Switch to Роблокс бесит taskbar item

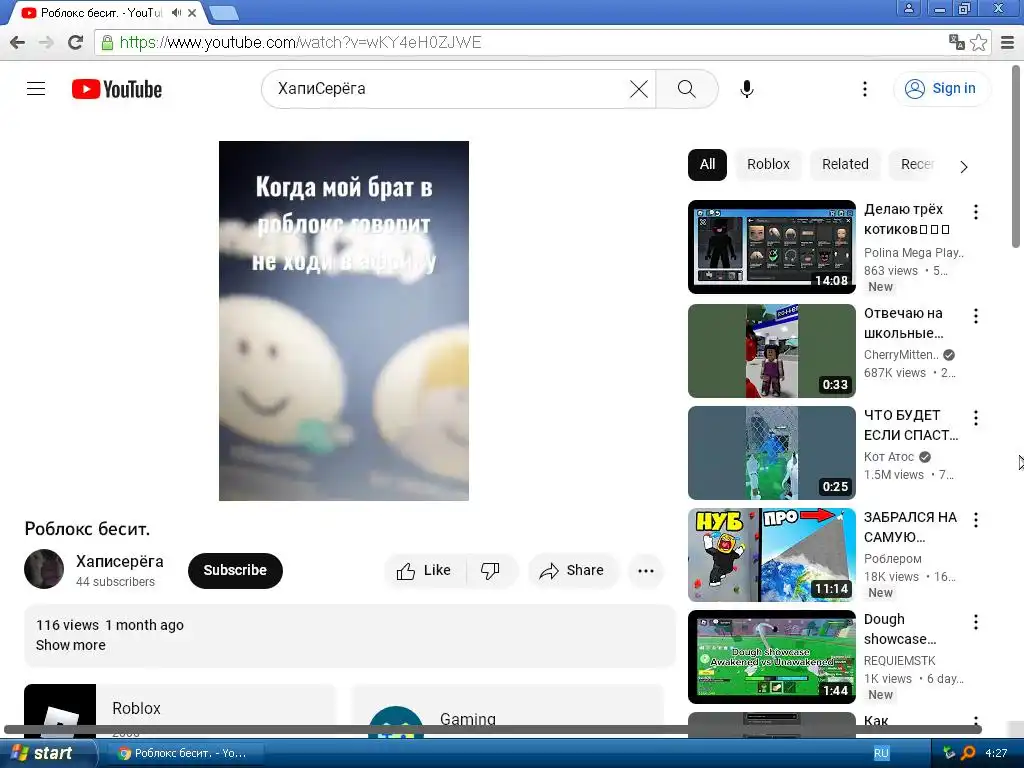pyautogui.click(x=184, y=753)
